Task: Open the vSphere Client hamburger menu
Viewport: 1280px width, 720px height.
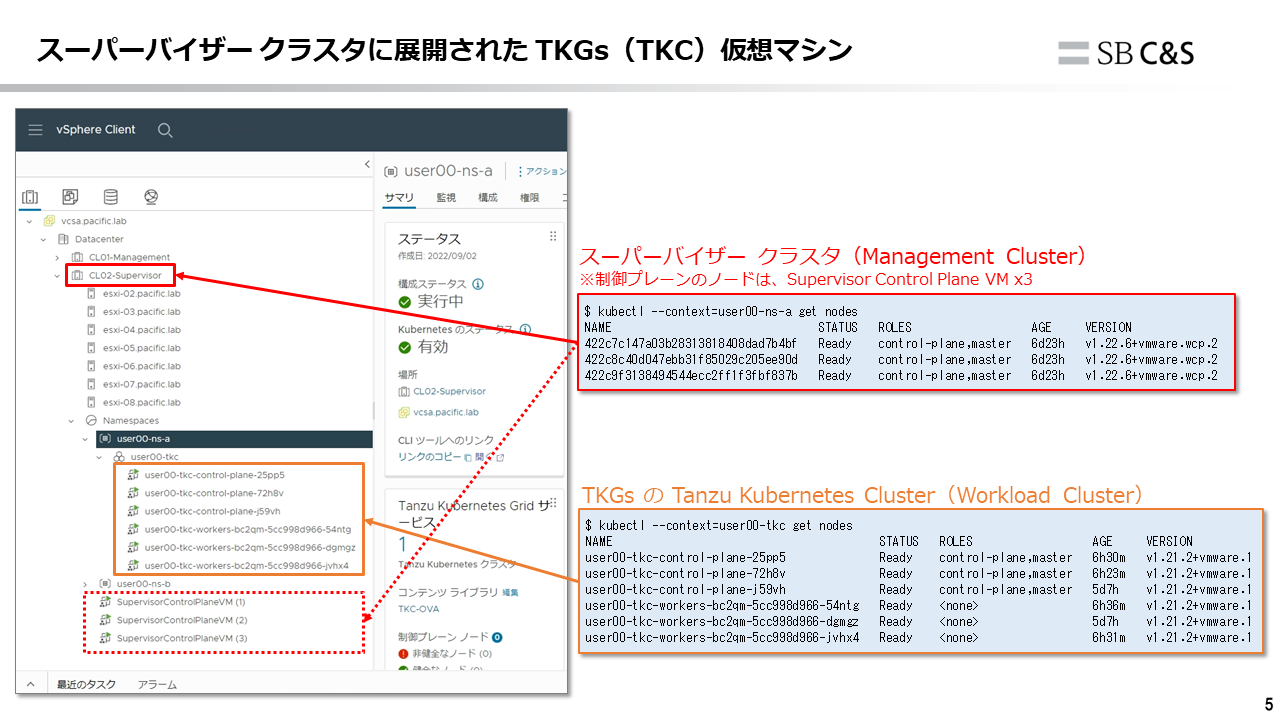Action: (x=35, y=130)
